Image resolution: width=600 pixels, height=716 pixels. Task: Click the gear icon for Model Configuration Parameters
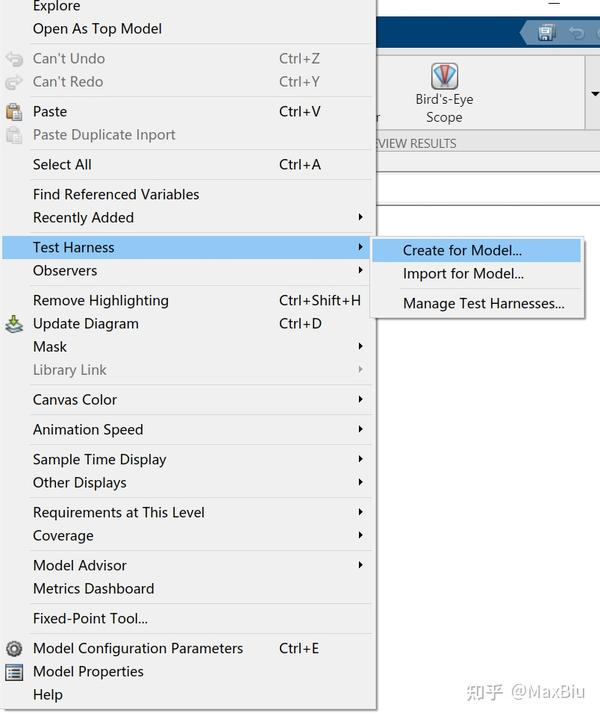14,649
